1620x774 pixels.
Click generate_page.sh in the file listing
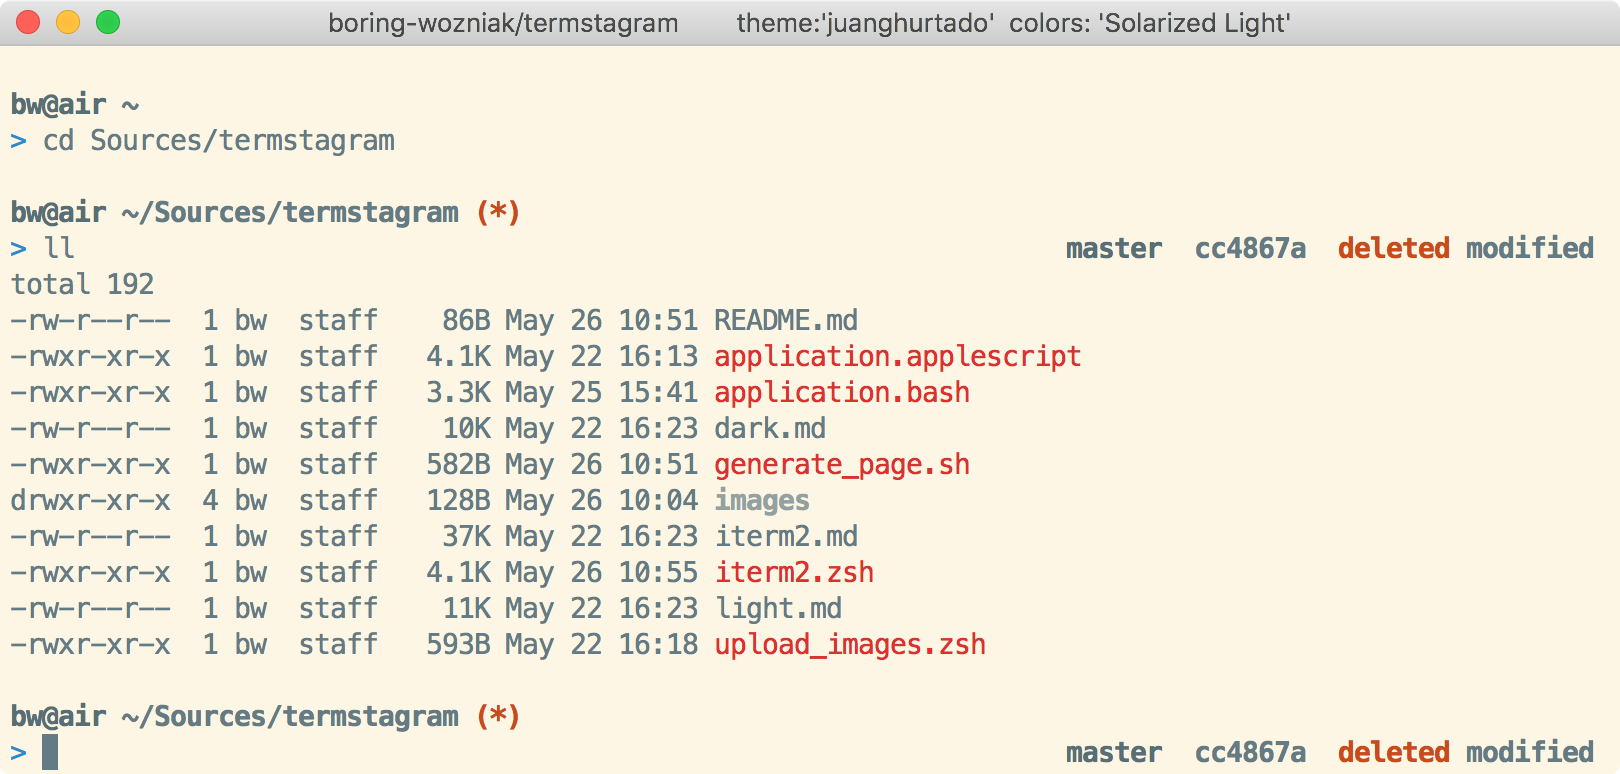[841, 465]
